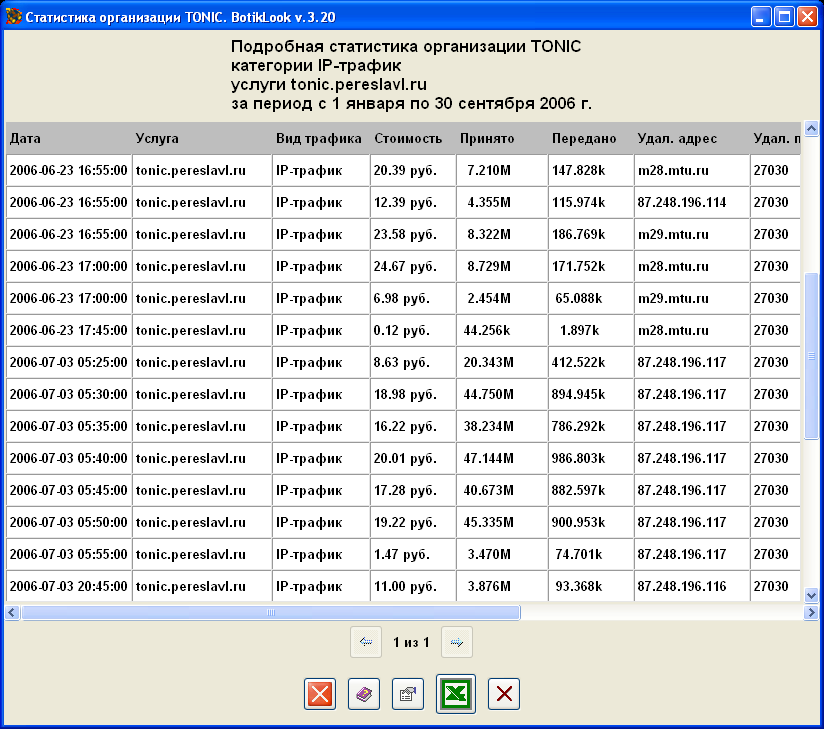Open the purple book icon button

click(x=364, y=694)
